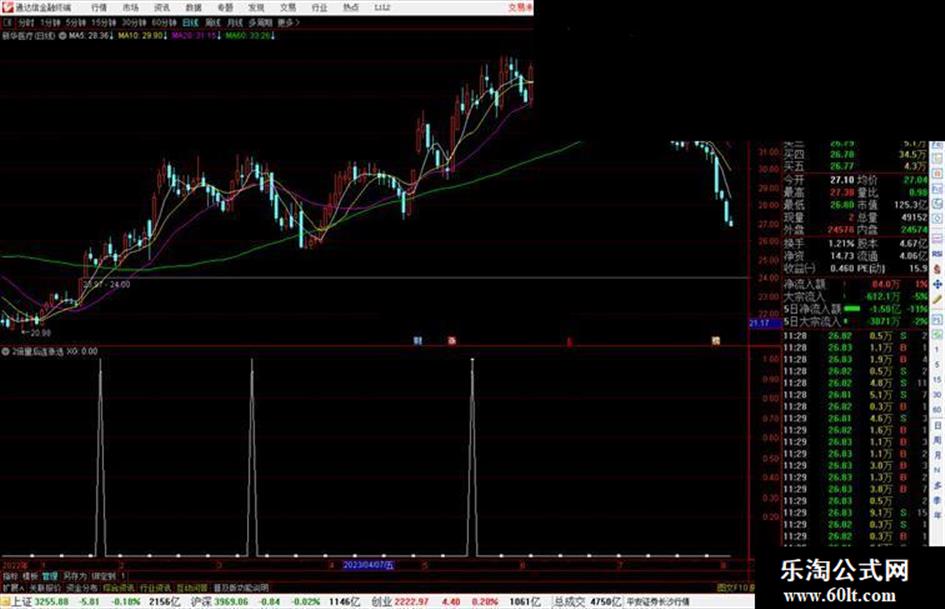Select the 周线 weekly period
945x609 pixels.
click(213, 22)
